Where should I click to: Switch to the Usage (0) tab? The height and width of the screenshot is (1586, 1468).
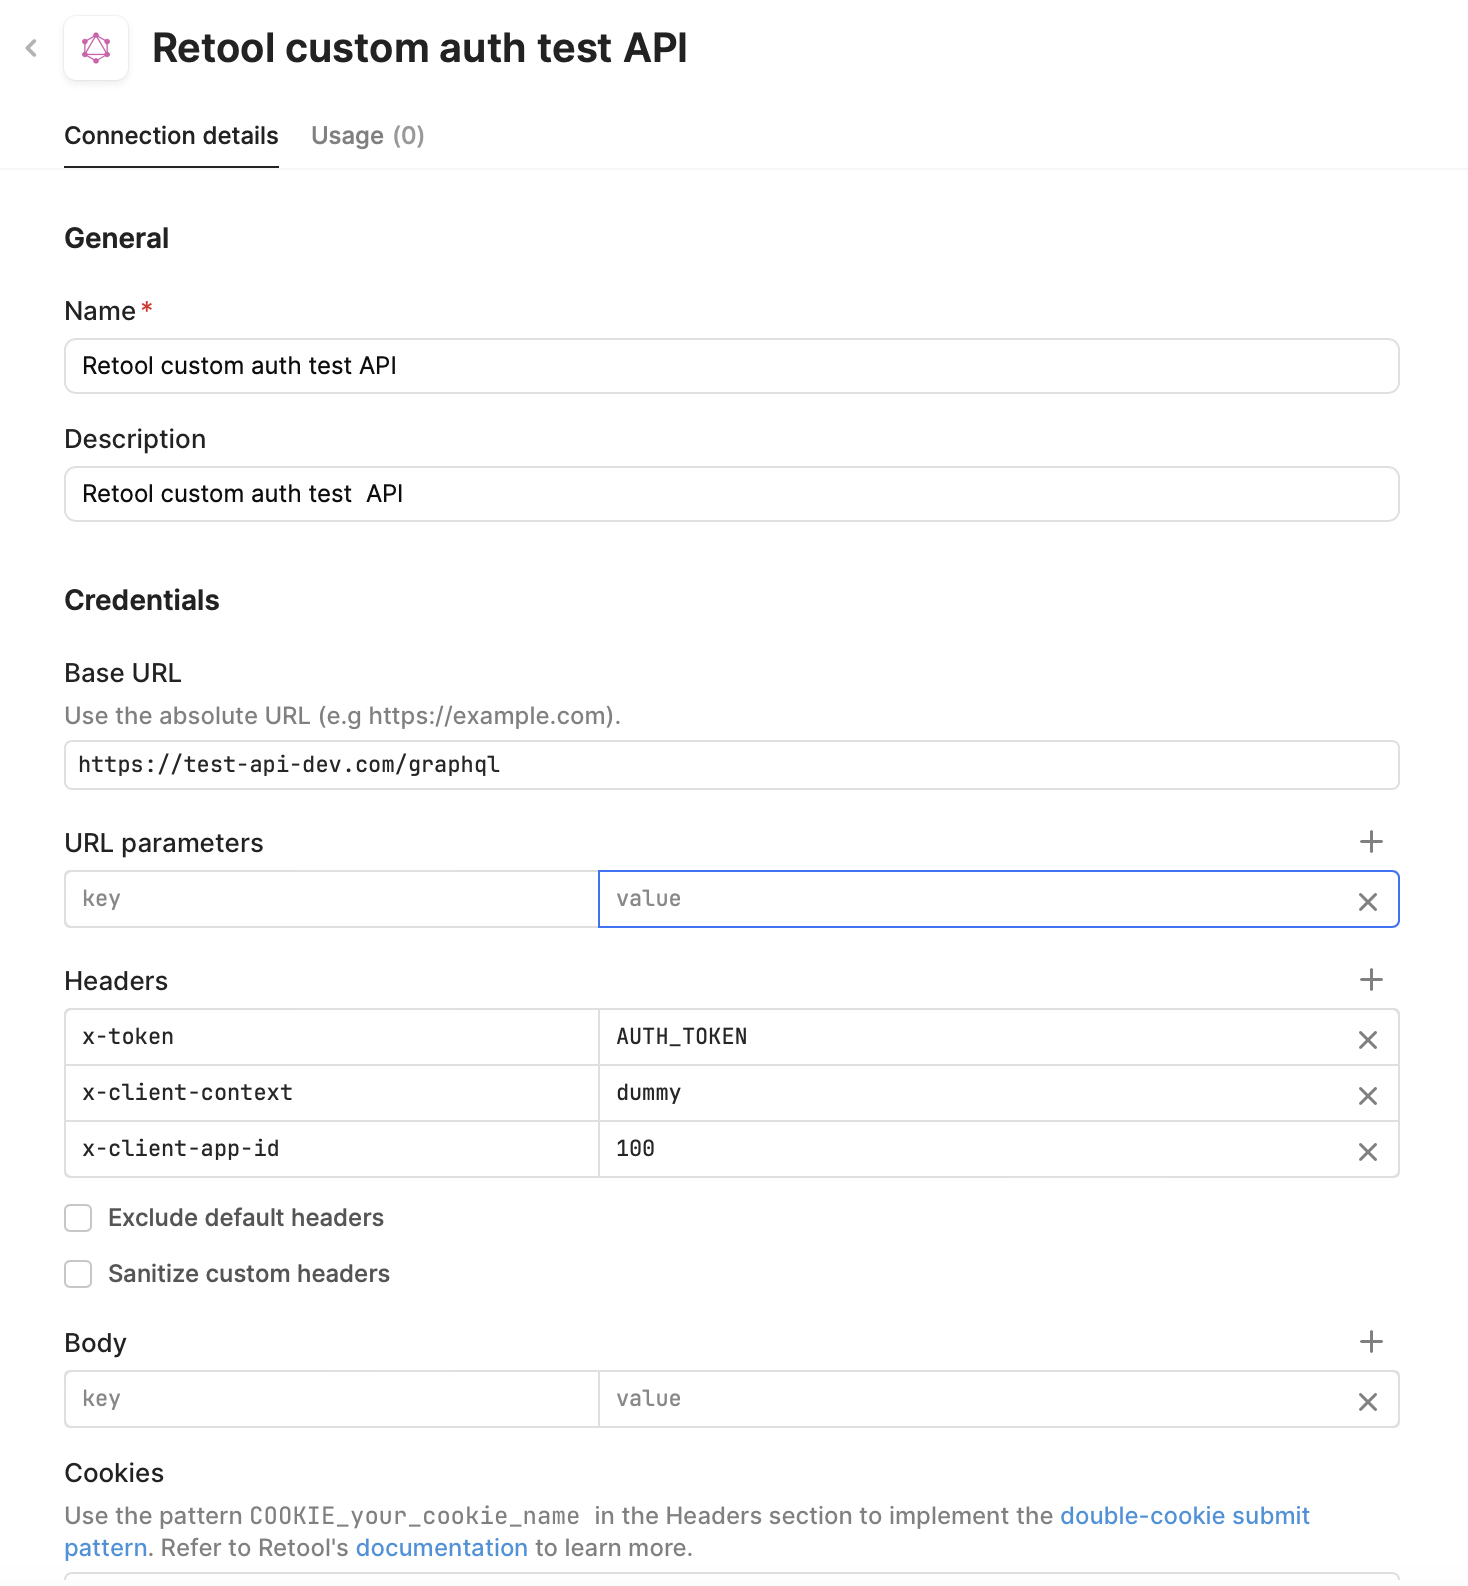pyautogui.click(x=368, y=136)
